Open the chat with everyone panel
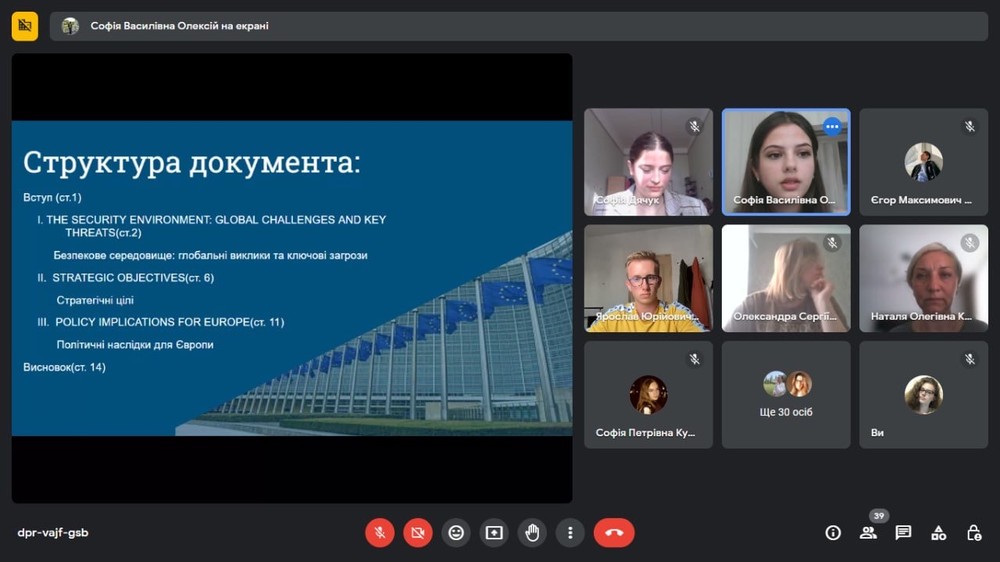Image resolution: width=1000 pixels, height=562 pixels. pos(903,533)
